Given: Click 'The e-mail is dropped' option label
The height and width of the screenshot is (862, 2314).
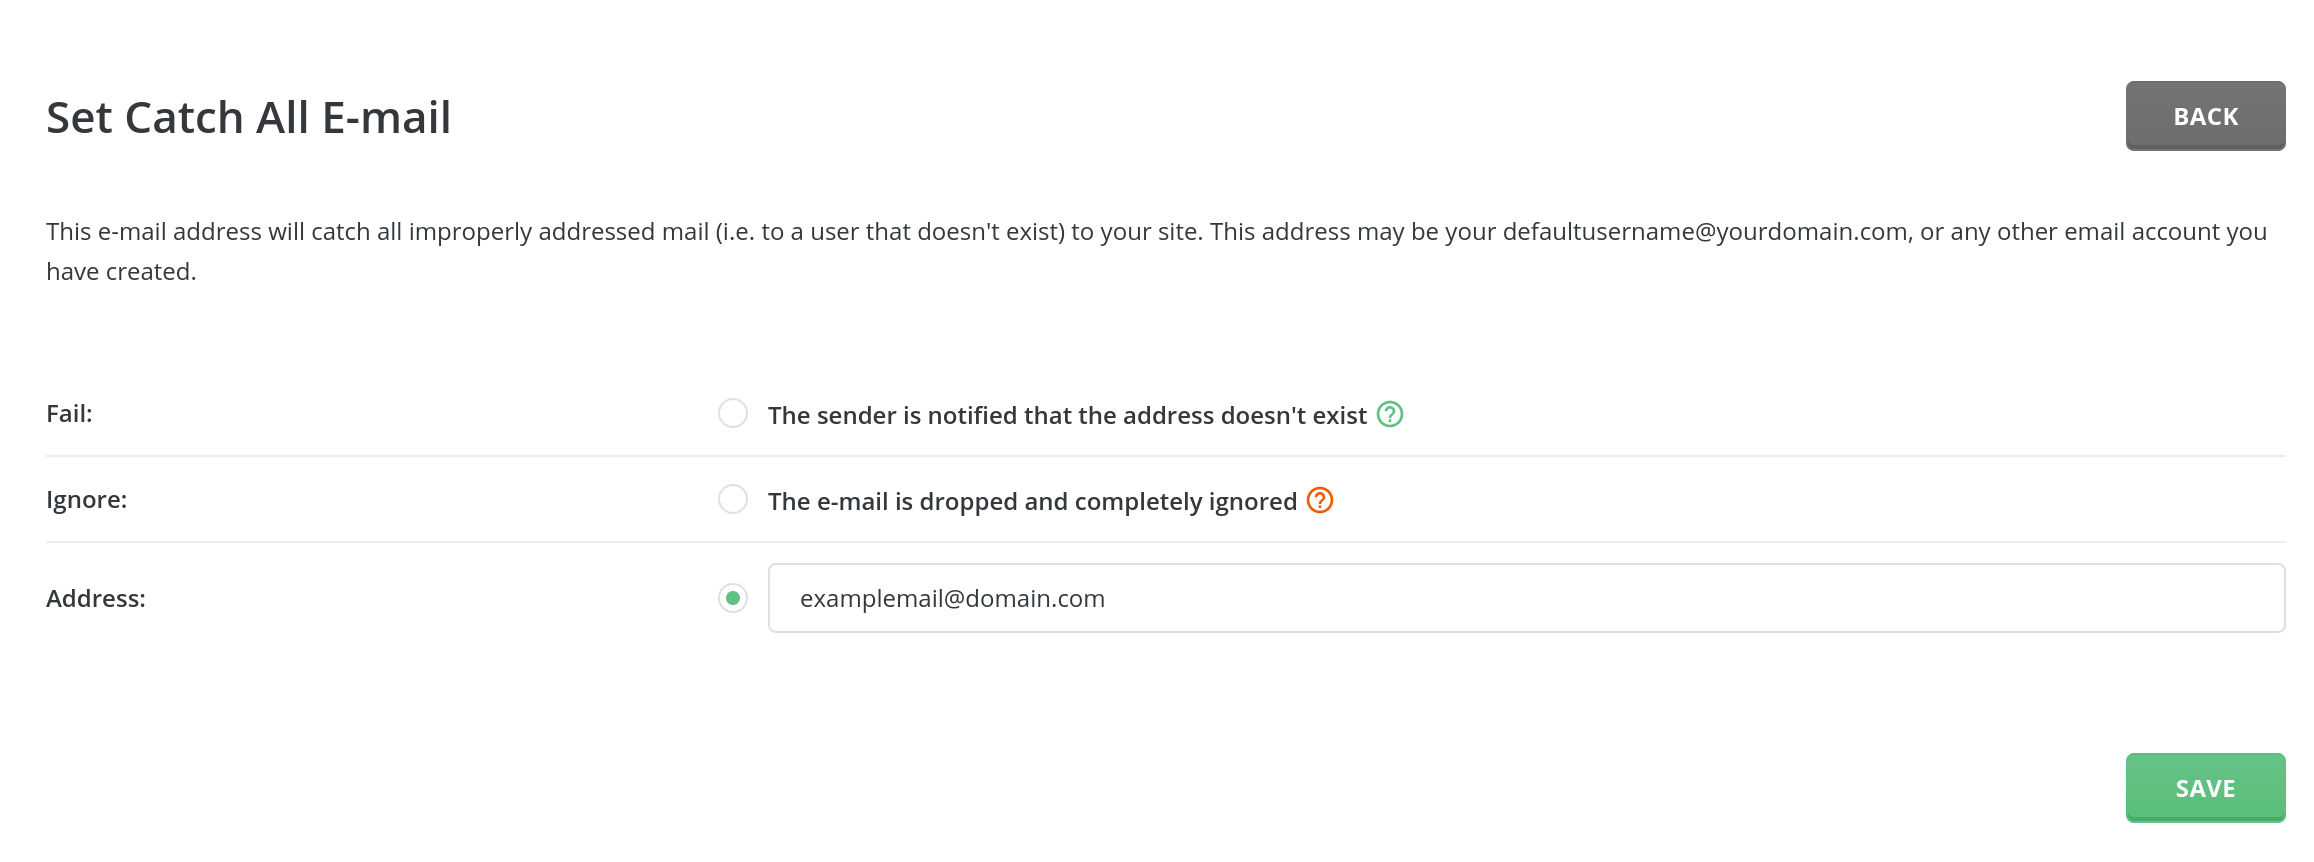Looking at the screenshot, I should pyautogui.click(x=1031, y=501).
